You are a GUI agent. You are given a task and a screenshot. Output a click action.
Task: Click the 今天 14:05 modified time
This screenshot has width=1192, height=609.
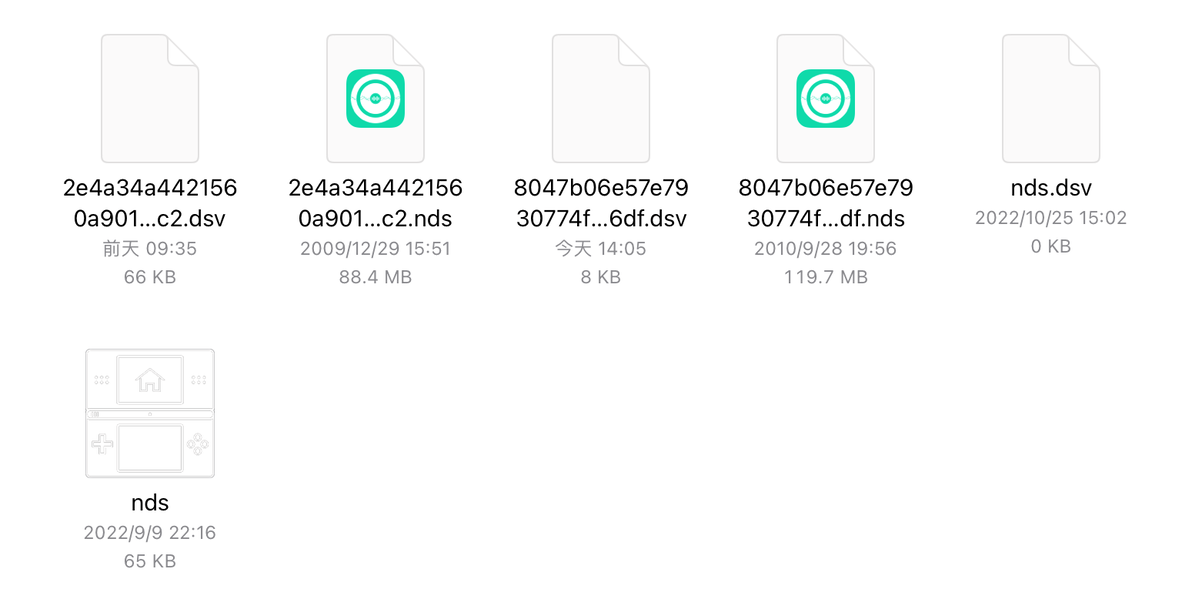point(601,249)
